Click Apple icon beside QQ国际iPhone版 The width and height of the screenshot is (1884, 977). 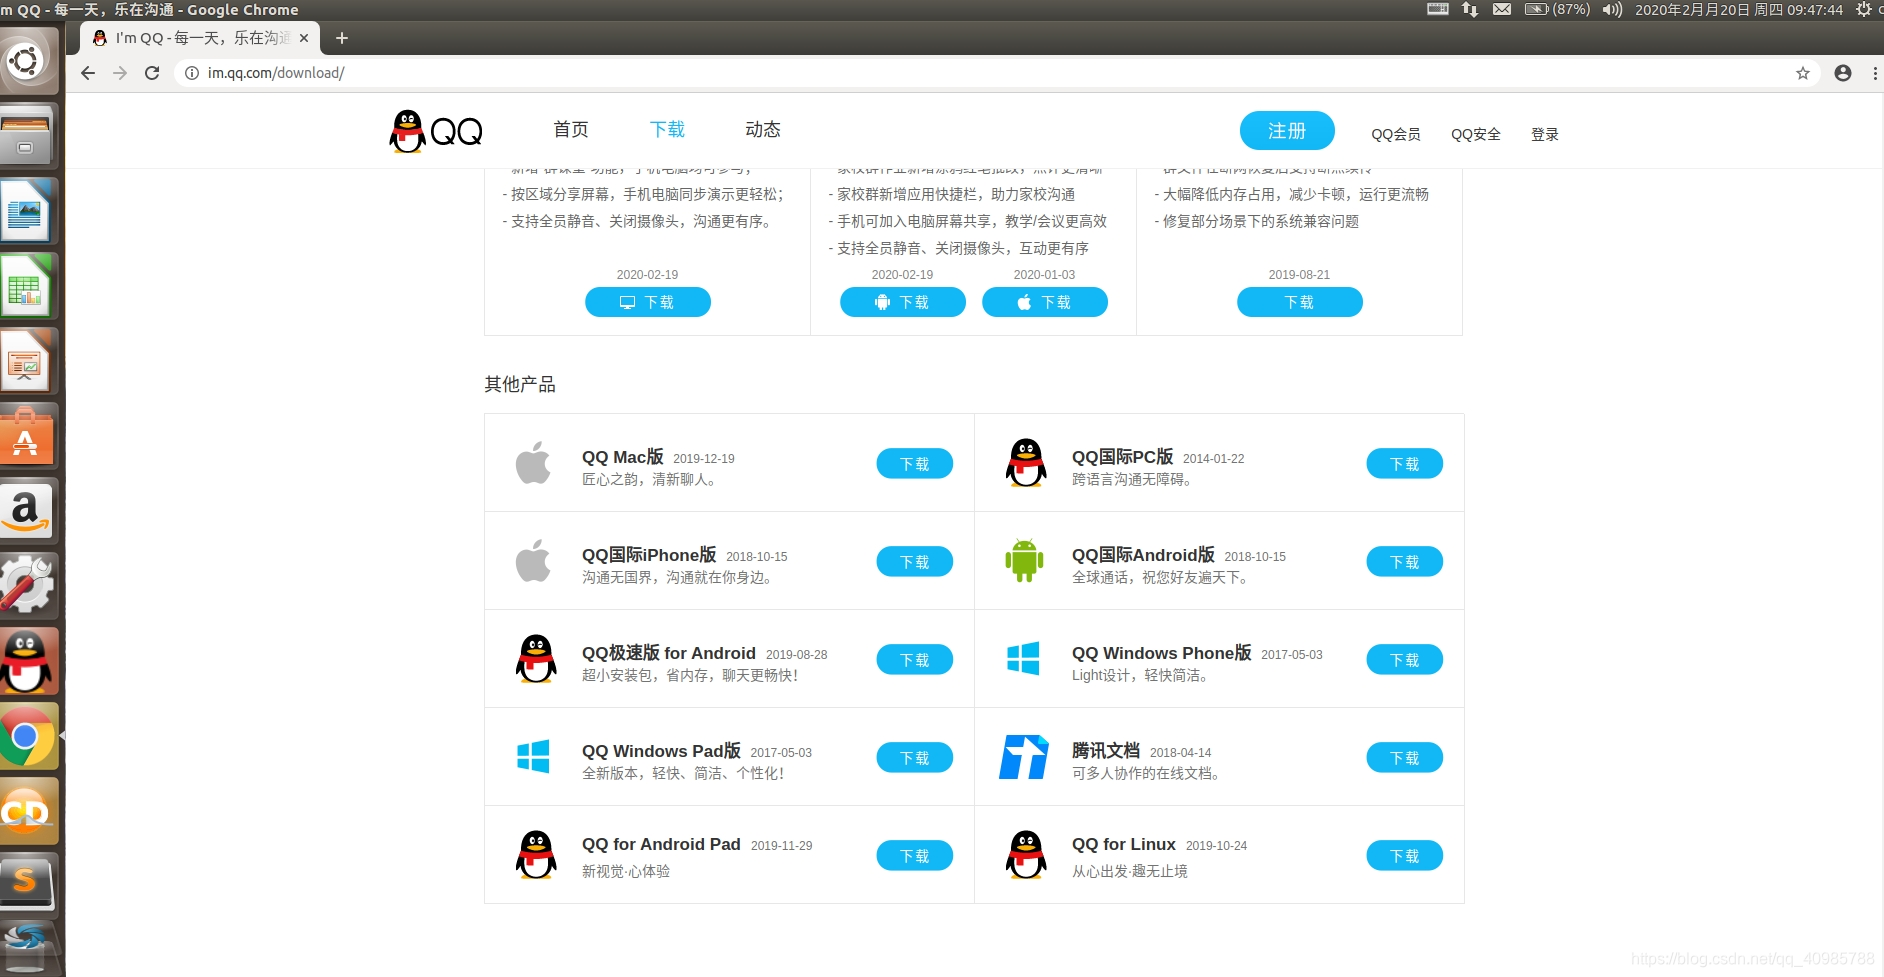coord(533,561)
